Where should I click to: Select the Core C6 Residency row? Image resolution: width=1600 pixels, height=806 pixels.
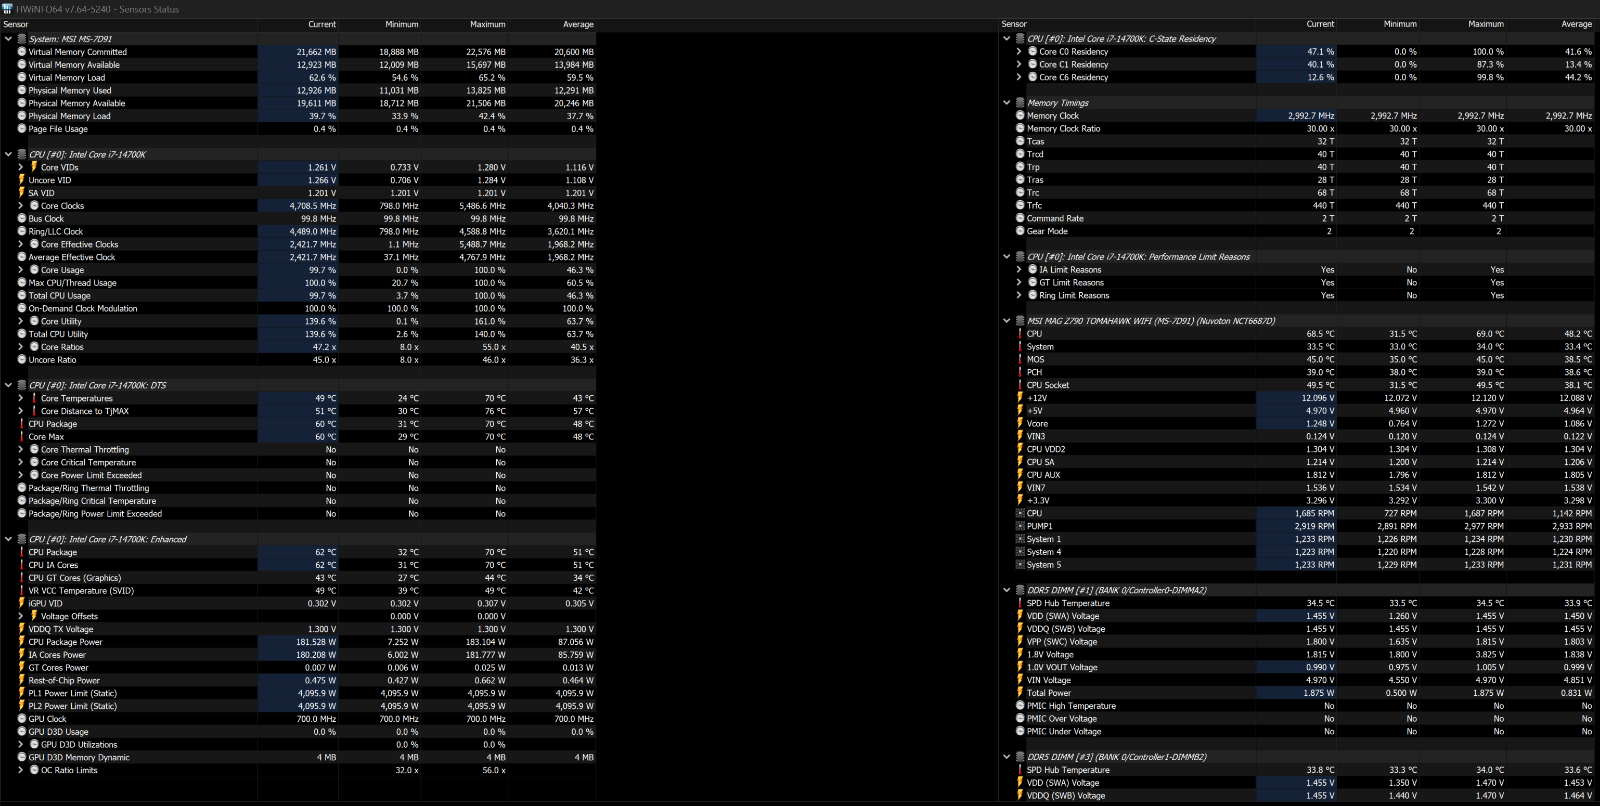point(1297,77)
